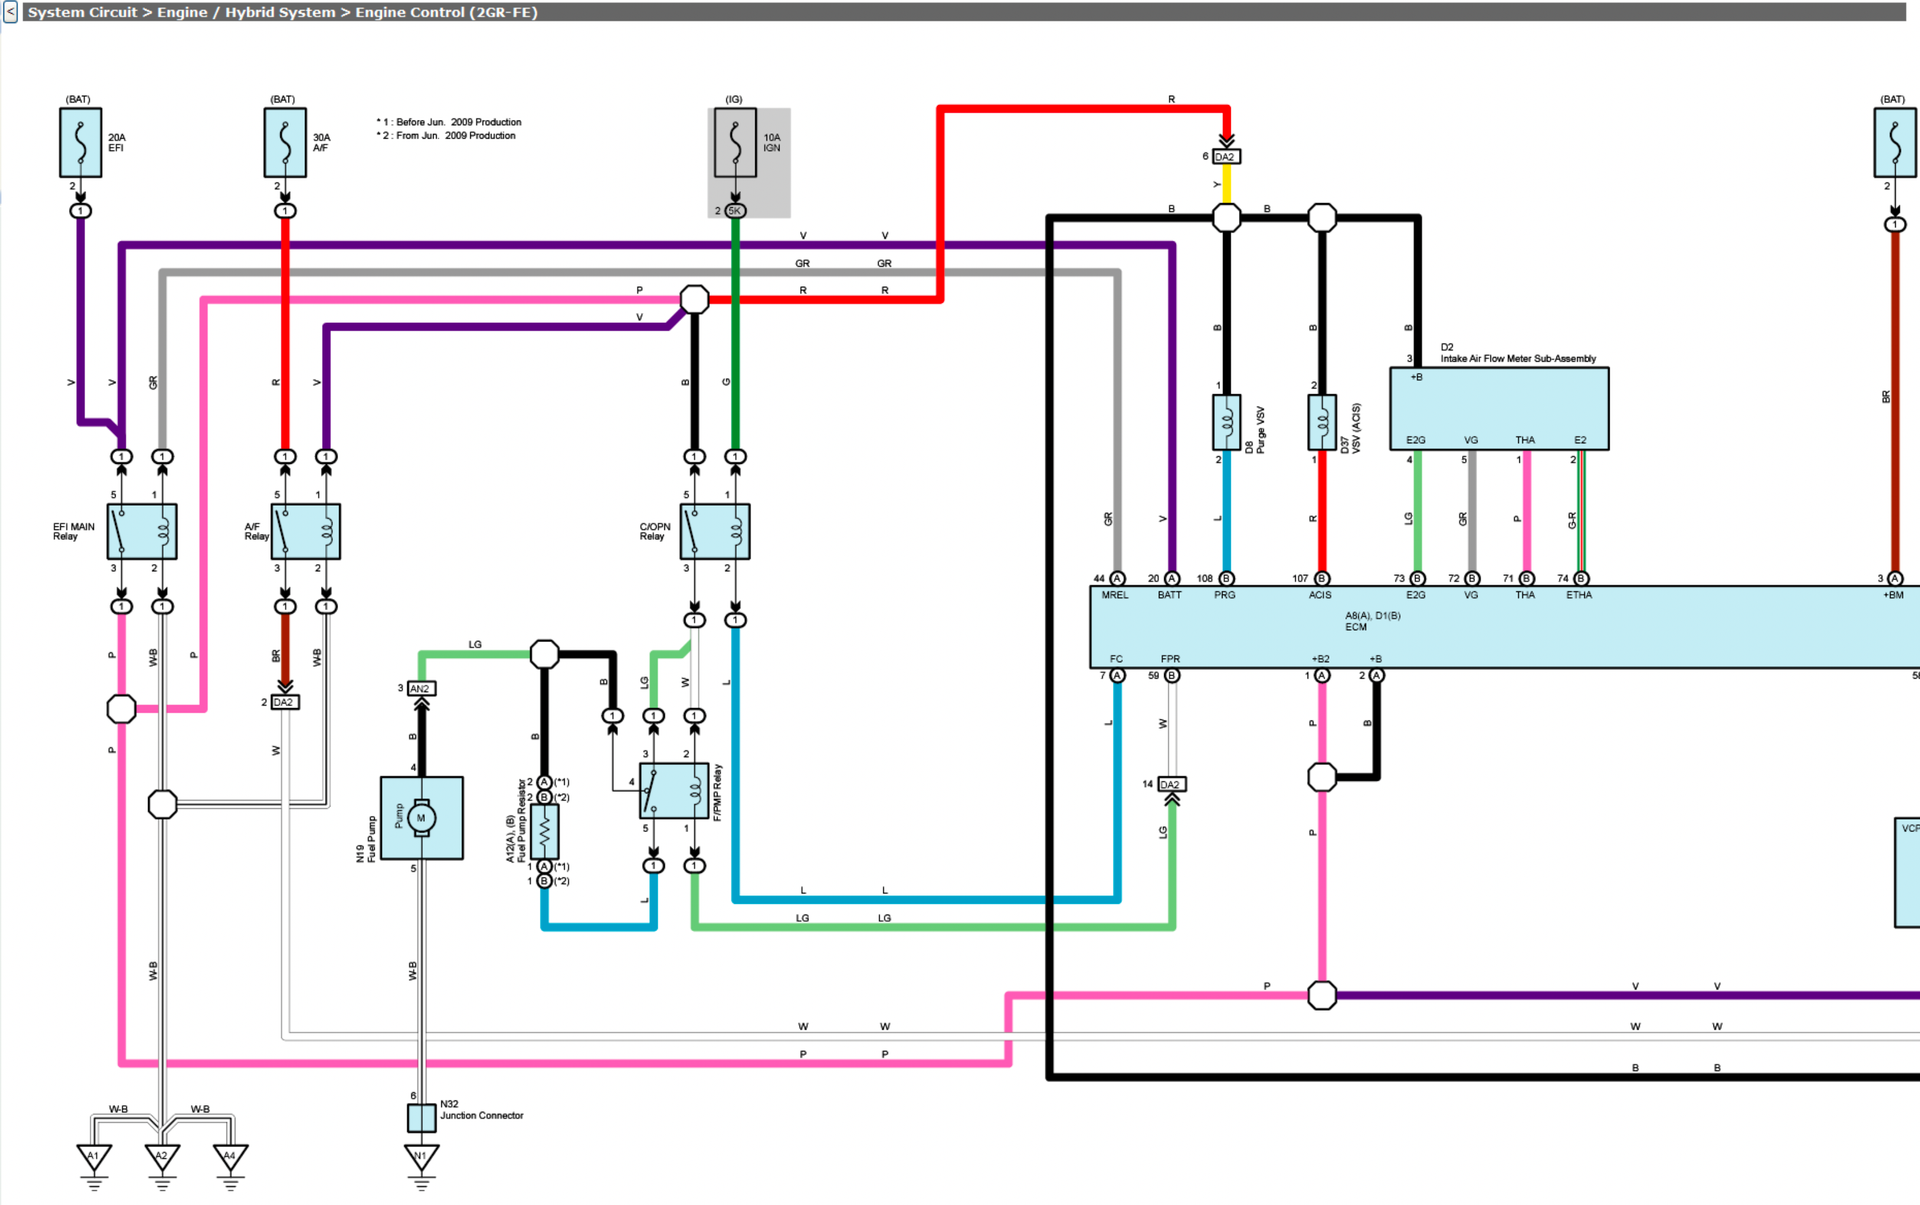1920x1205 pixels.
Task: Click the A1 ground point symbol
Action: pos(94,1157)
